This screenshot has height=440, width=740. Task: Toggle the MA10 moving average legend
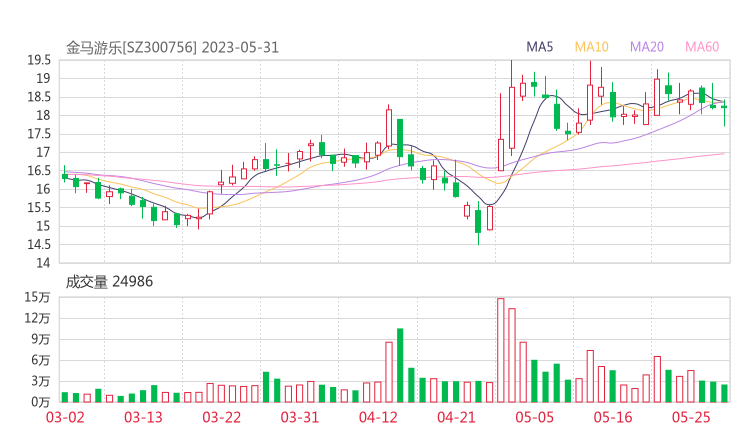point(591,47)
